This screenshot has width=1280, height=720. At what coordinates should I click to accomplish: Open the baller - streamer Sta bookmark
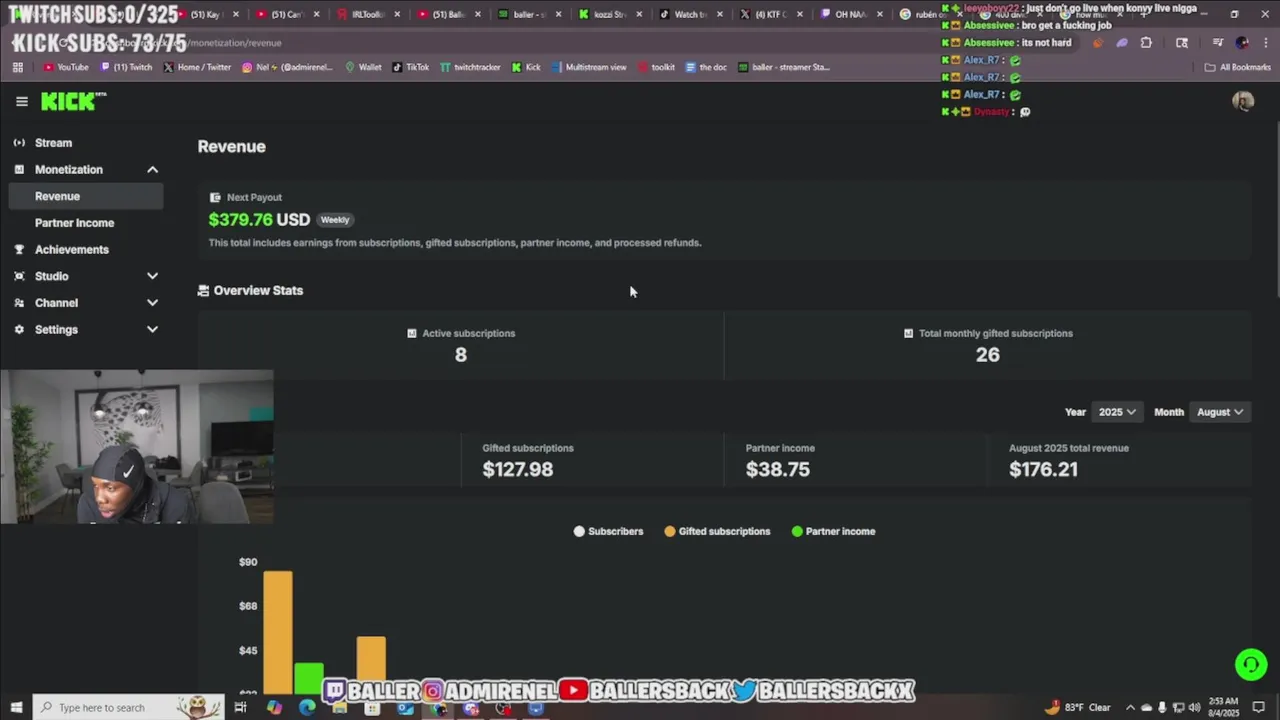(x=784, y=67)
